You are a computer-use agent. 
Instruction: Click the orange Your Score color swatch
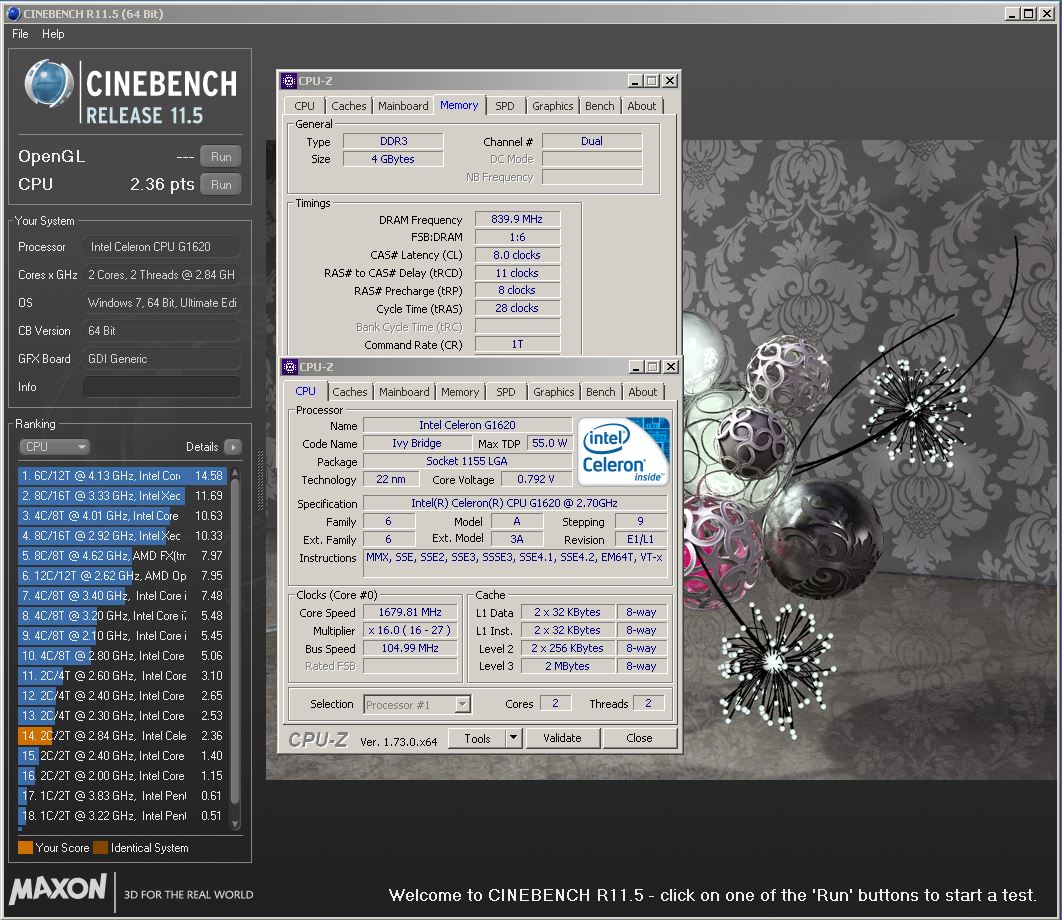(x=25, y=848)
